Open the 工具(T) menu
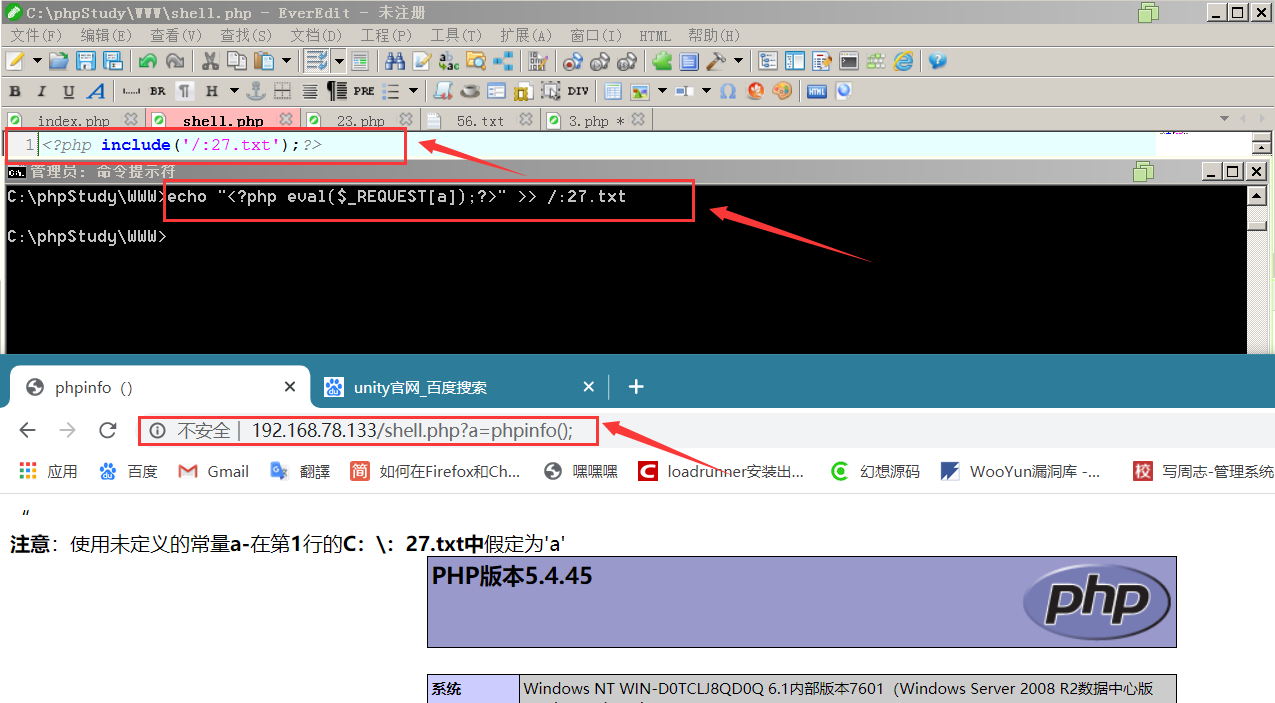 pyautogui.click(x=456, y=36)
